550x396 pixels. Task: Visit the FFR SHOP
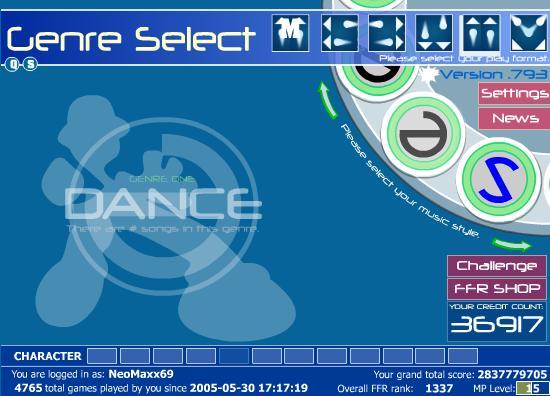496,289
